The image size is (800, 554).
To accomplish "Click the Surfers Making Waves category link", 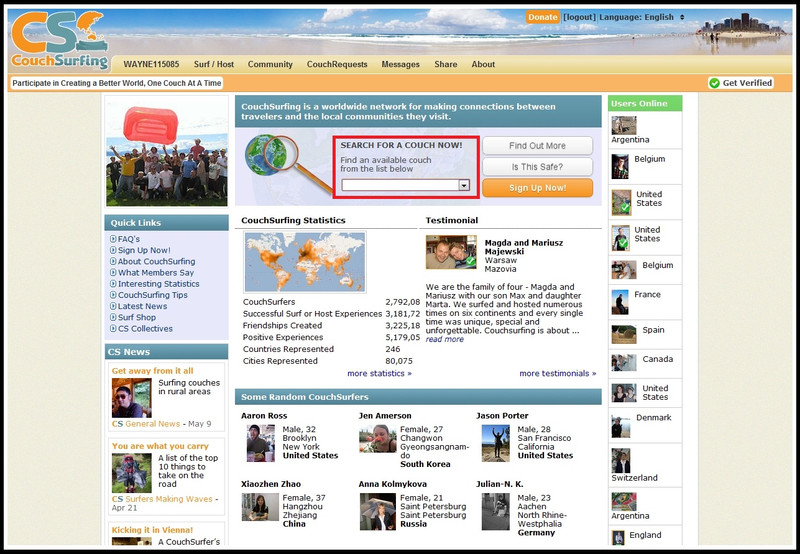I will 169,499.
